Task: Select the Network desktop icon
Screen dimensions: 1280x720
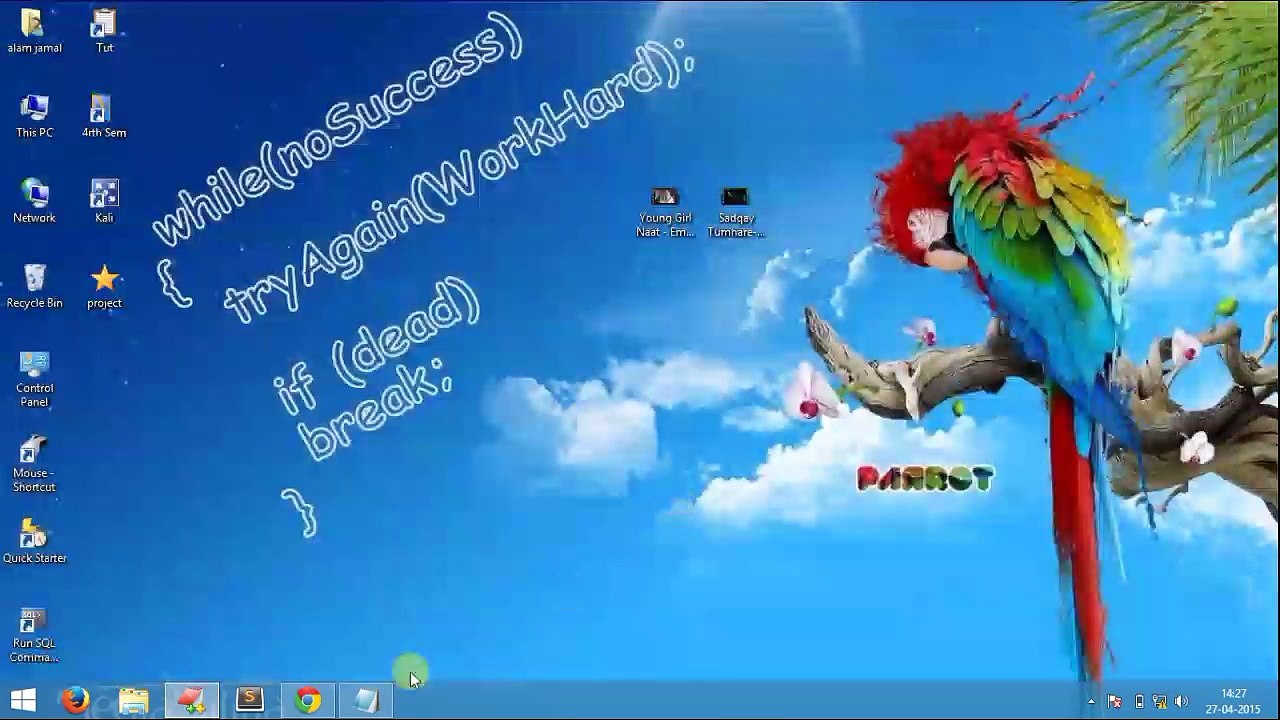Action: 34,200
